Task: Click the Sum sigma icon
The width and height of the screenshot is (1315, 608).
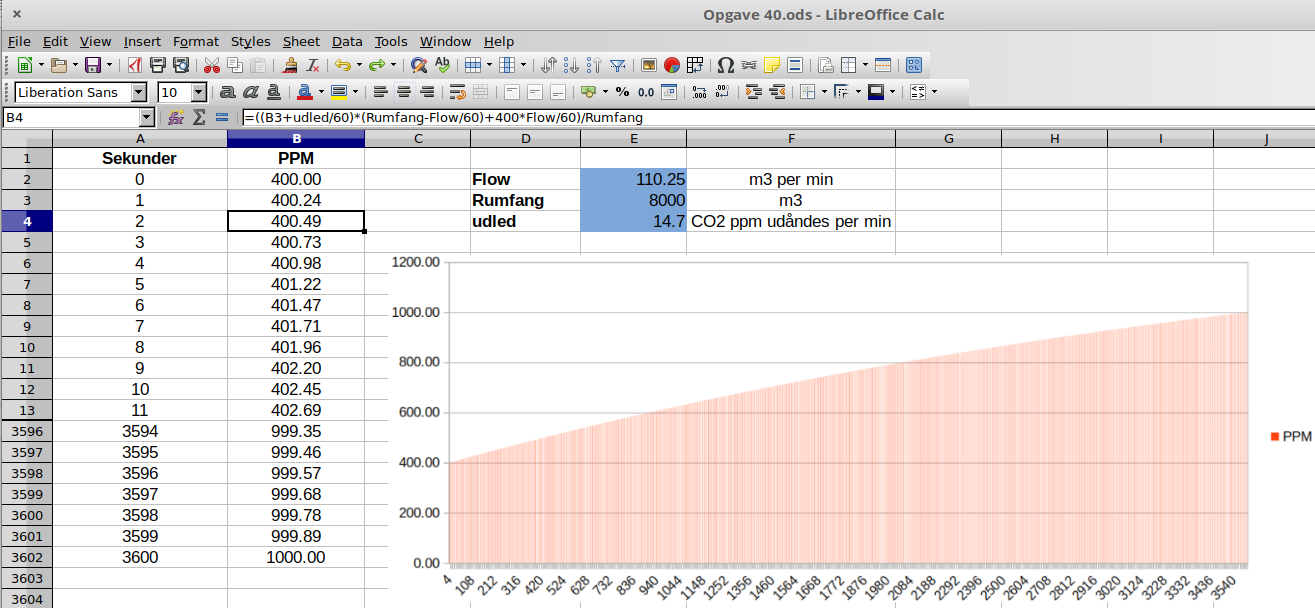Action: 199,117
